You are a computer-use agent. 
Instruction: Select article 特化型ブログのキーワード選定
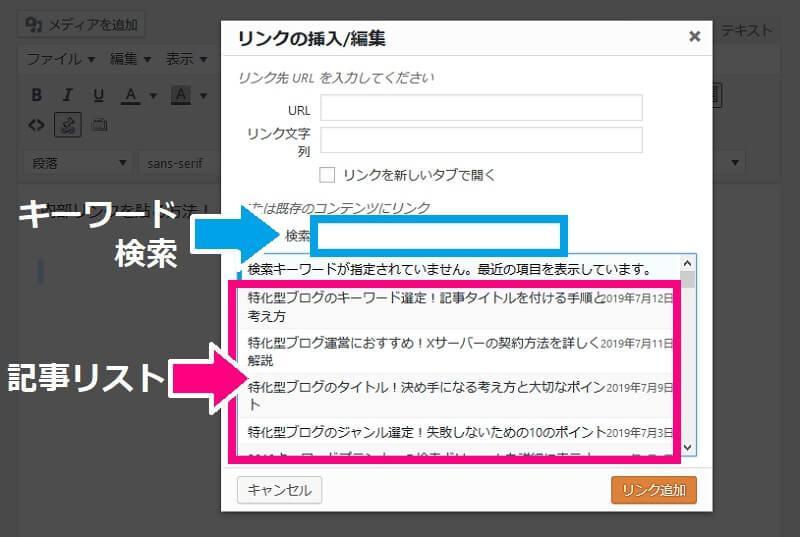[x=459, y=306]
